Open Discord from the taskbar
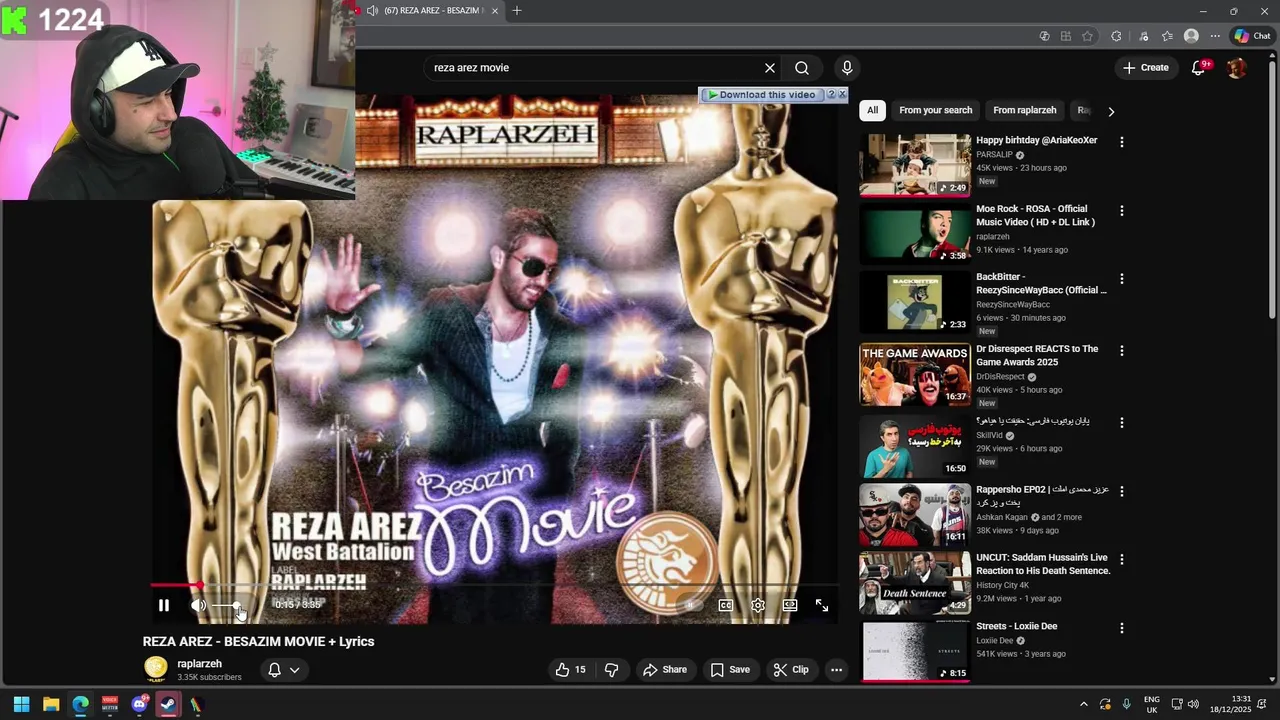 pos(140,705)
